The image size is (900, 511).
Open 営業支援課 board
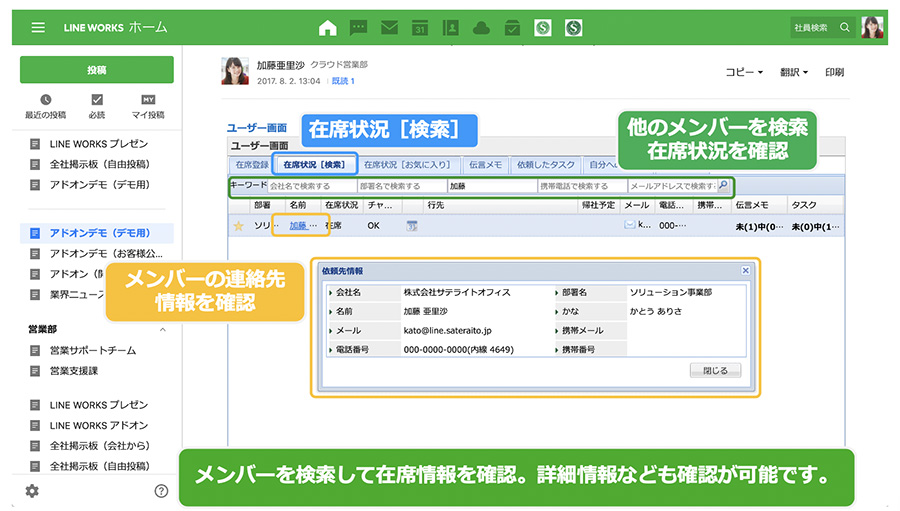click(x=73, y=371)
